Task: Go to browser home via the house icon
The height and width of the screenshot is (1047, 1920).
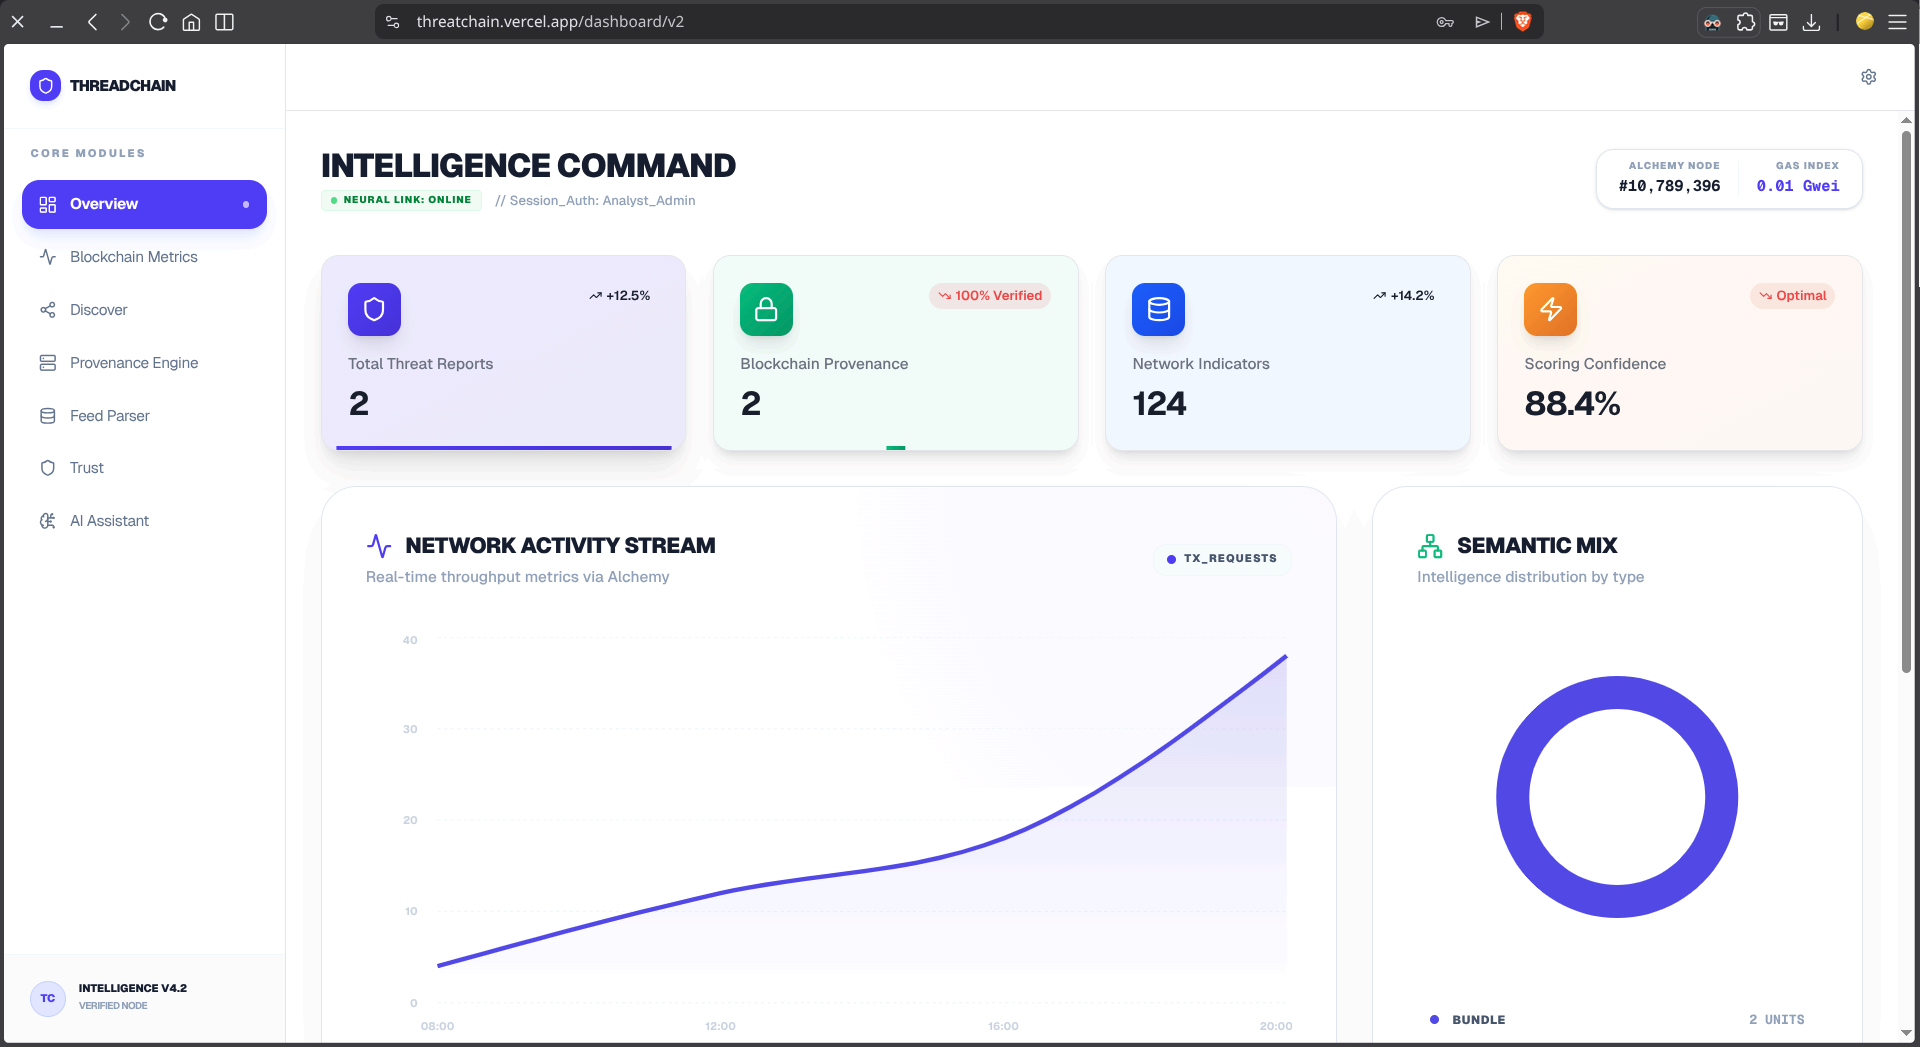Action: pyautogui.click(x=191, y=22)
